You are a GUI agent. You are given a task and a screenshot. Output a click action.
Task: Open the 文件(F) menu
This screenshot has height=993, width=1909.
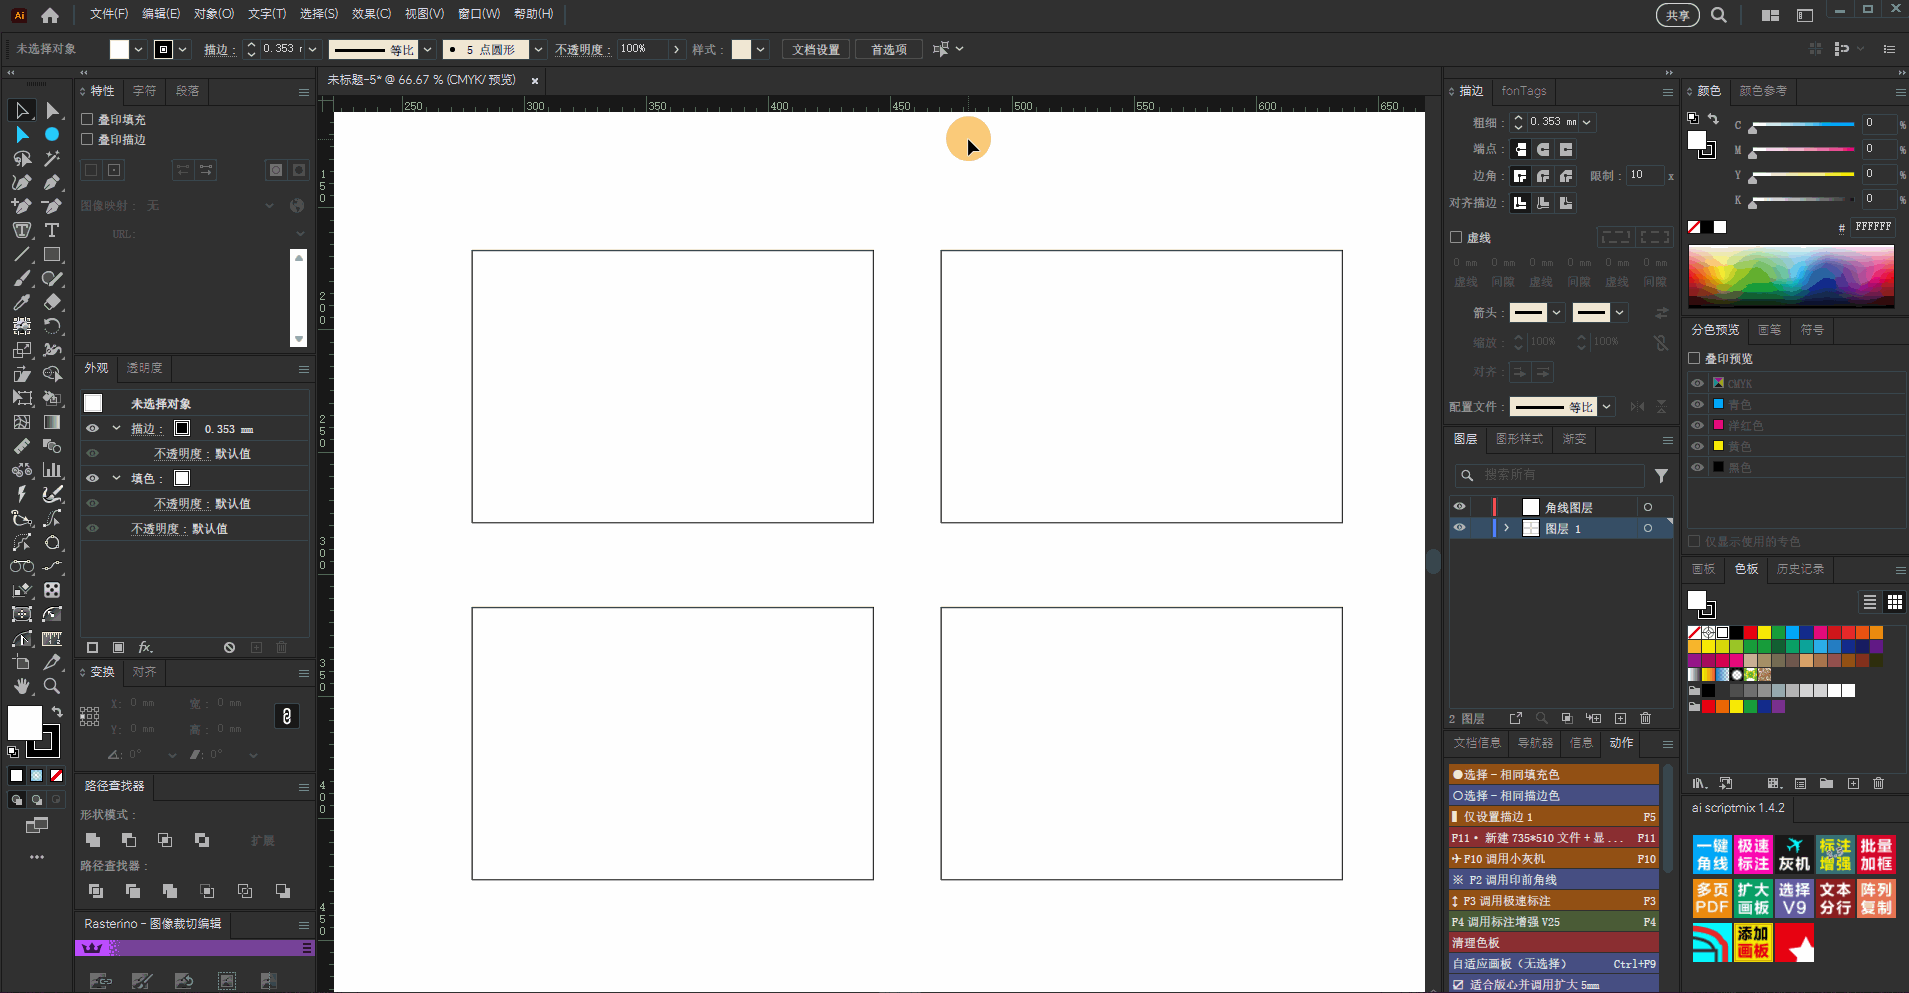point(109,14)
